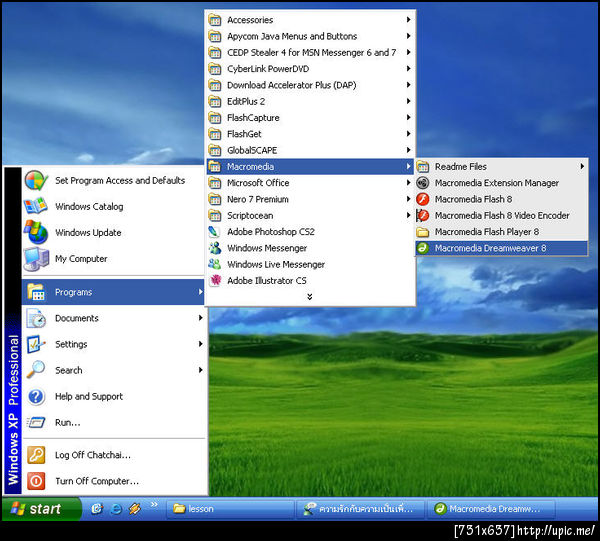Click the Readme Files folder icon
The height and width of the screenshot is (541, 600).
click(x=422, y=166)
